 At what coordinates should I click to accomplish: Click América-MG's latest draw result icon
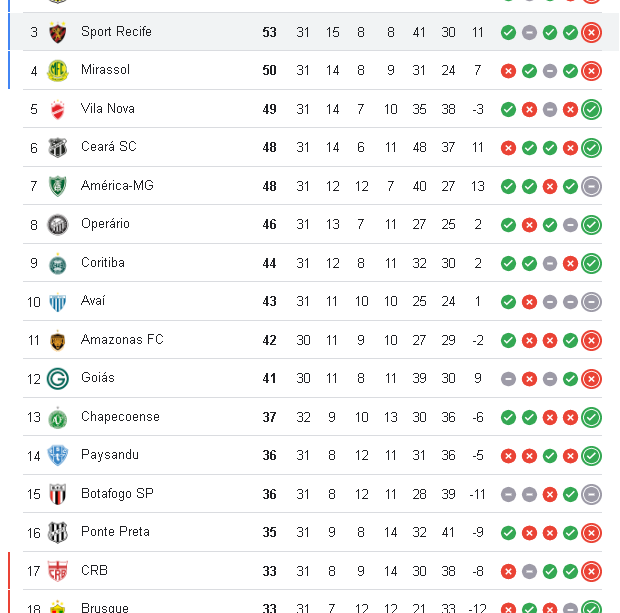(x=591, y=186)
